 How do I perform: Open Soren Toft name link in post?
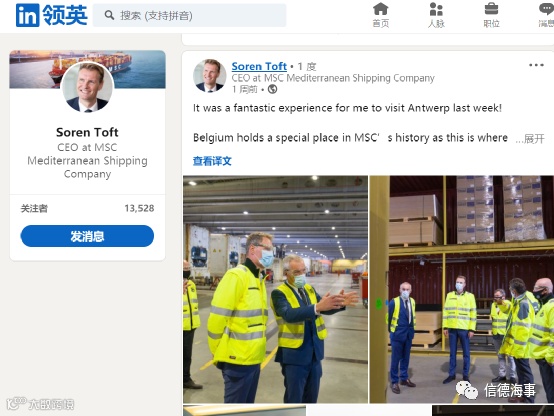(259, 66)
